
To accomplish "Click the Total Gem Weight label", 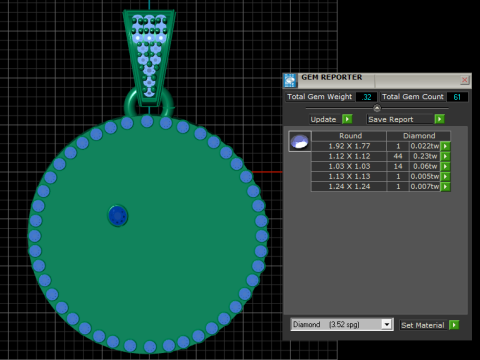I will pos(319,97).
